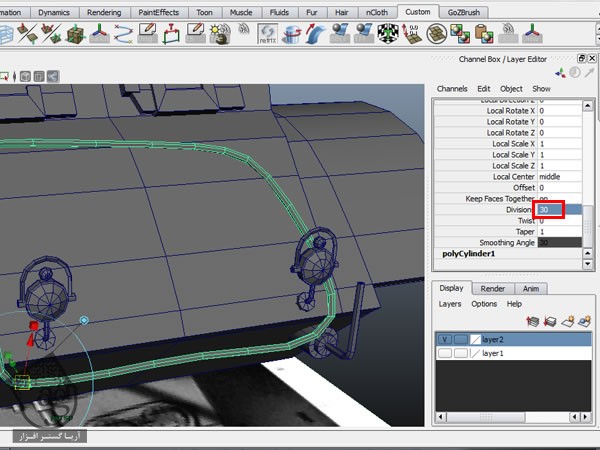Toggle display type box for layer2
This screenshot has height=450, width=600.
tap(459, 339)
